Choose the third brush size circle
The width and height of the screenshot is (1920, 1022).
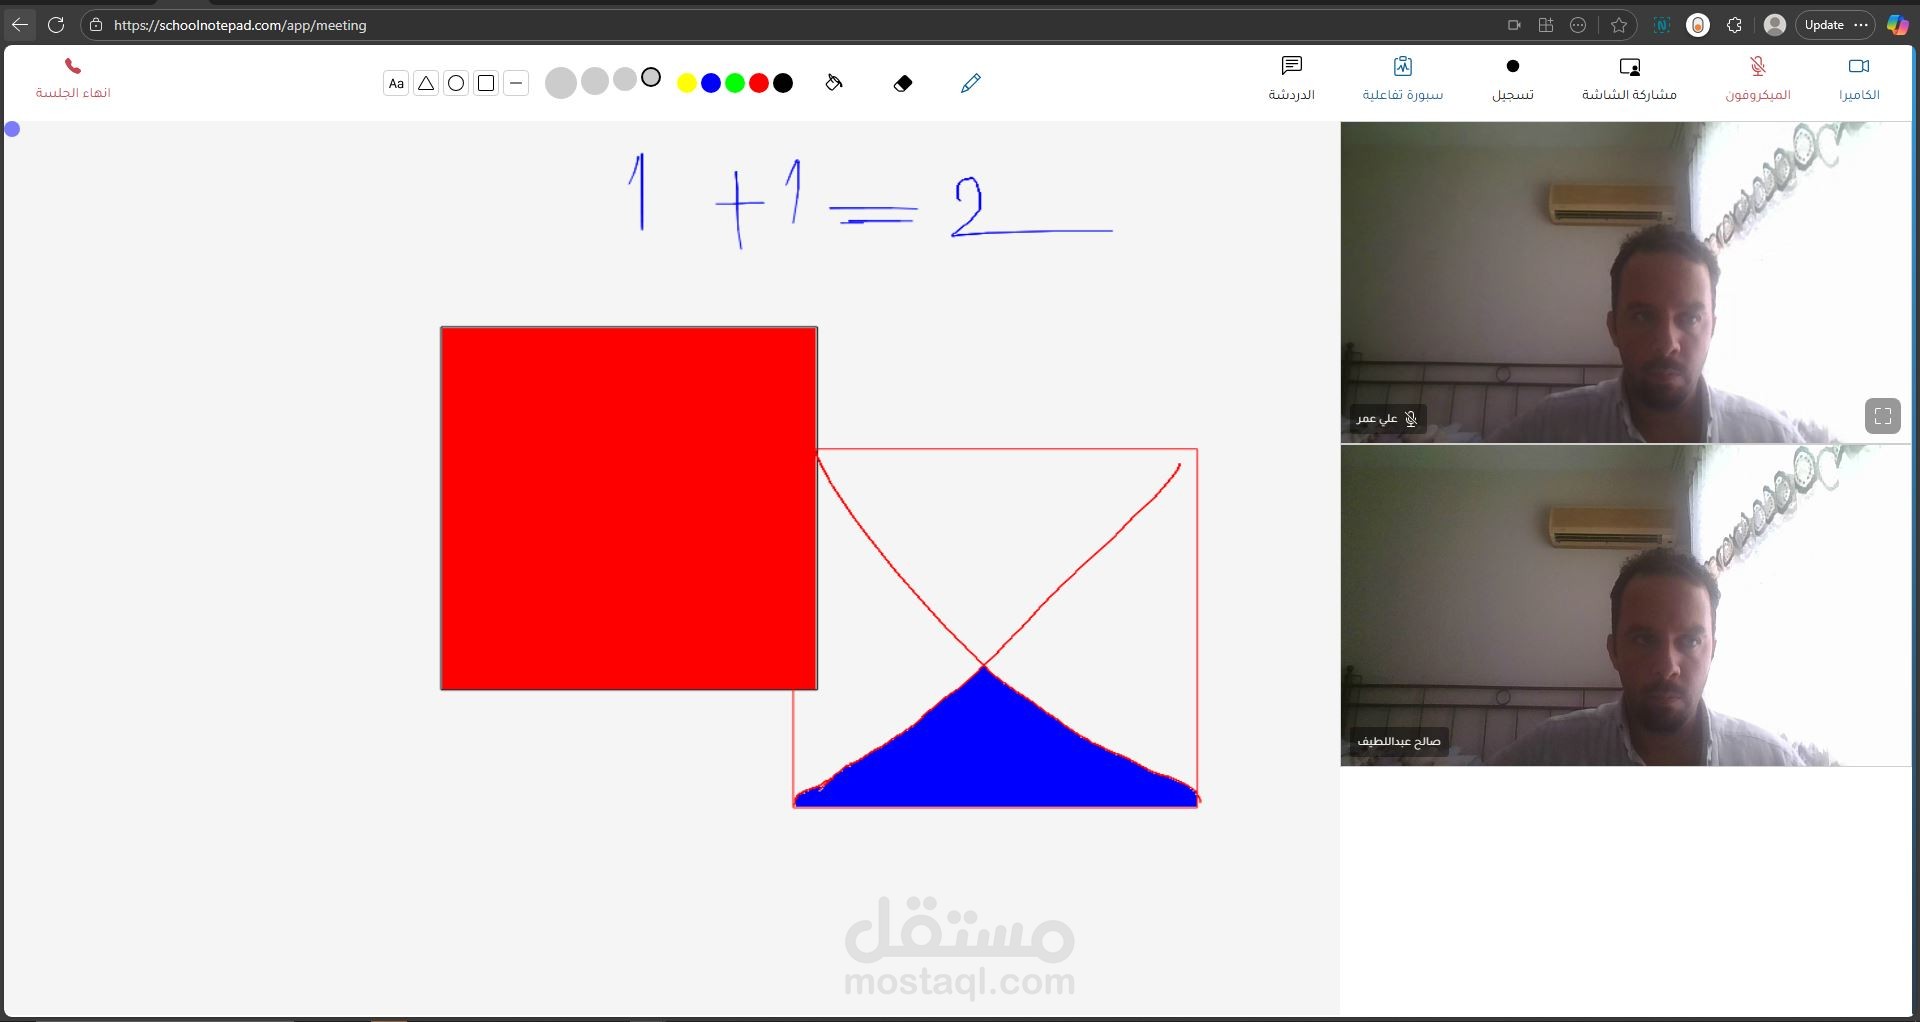625,79
